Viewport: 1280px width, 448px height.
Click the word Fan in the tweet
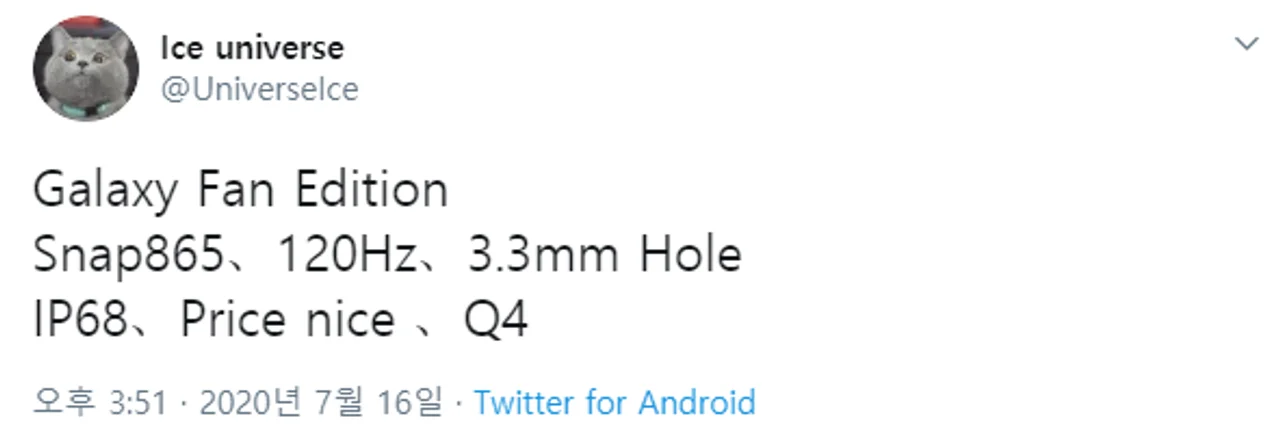tap(235, 191)
